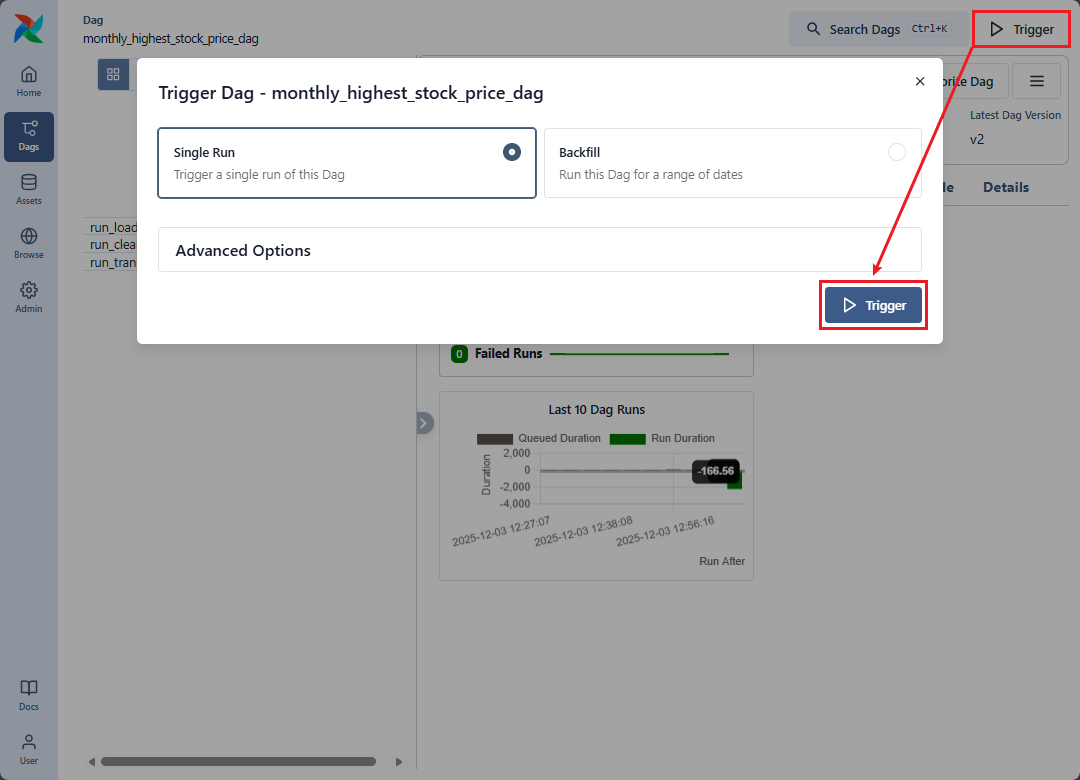
Task: Click the green run duration bar
Action: click(735, 481)
